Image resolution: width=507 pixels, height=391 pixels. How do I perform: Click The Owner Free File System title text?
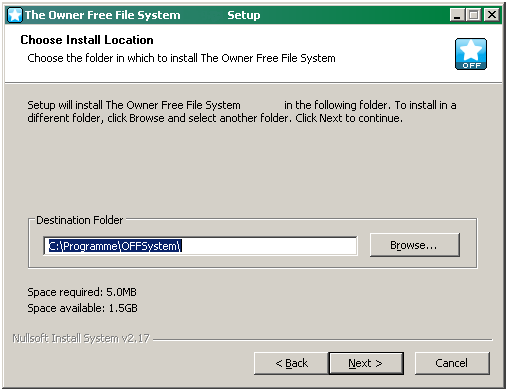[102, 15]
